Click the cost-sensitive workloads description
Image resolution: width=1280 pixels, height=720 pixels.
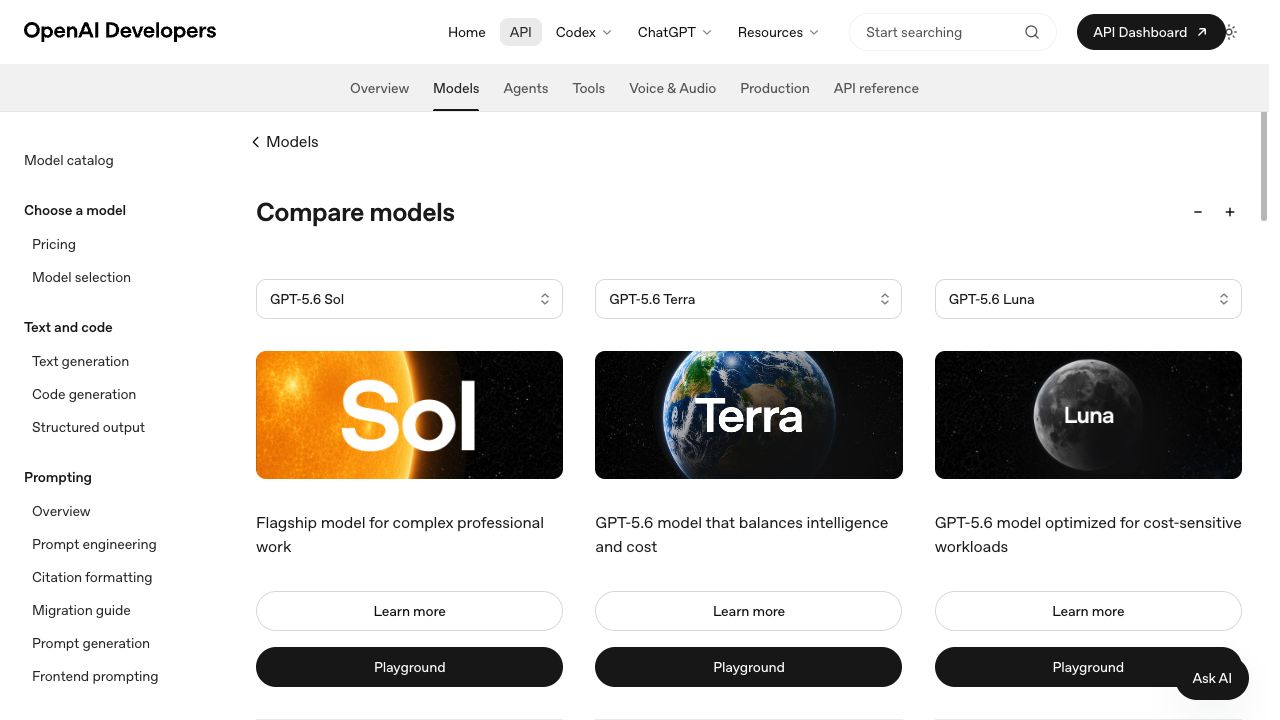pos(1088,534)
